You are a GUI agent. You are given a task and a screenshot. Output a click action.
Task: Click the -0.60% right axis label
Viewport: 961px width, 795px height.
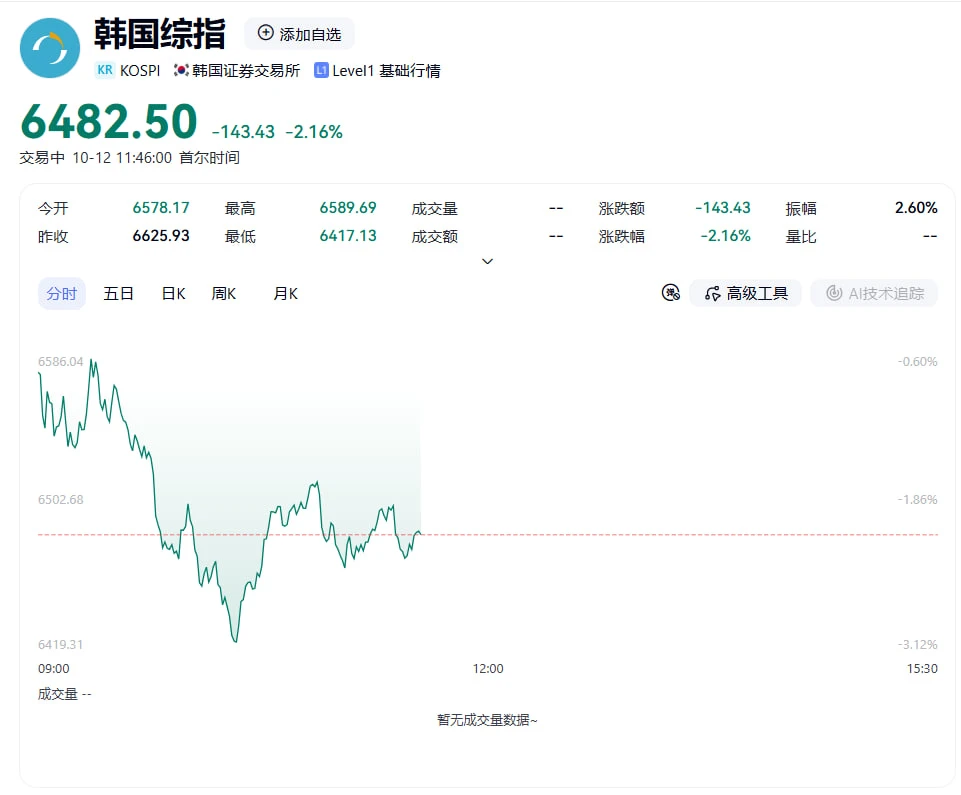[917, 362]
